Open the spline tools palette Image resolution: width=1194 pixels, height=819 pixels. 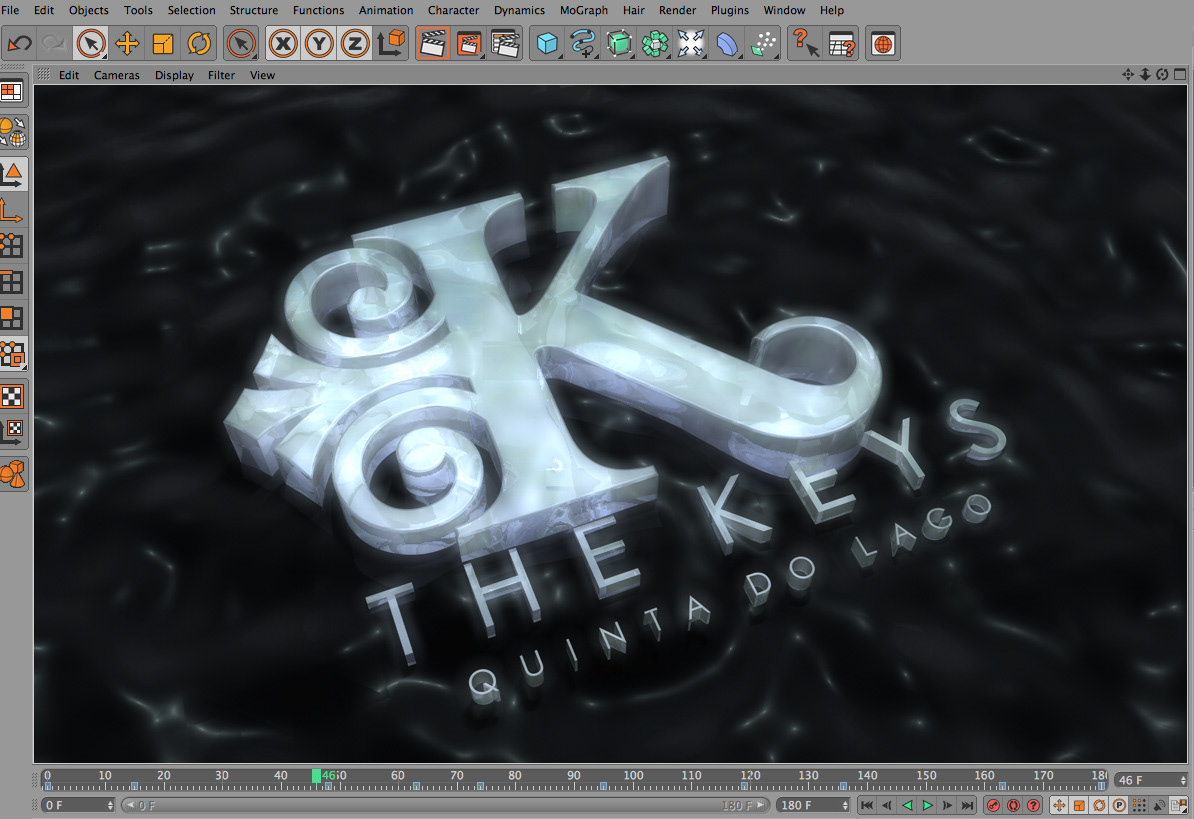(583, 43)
